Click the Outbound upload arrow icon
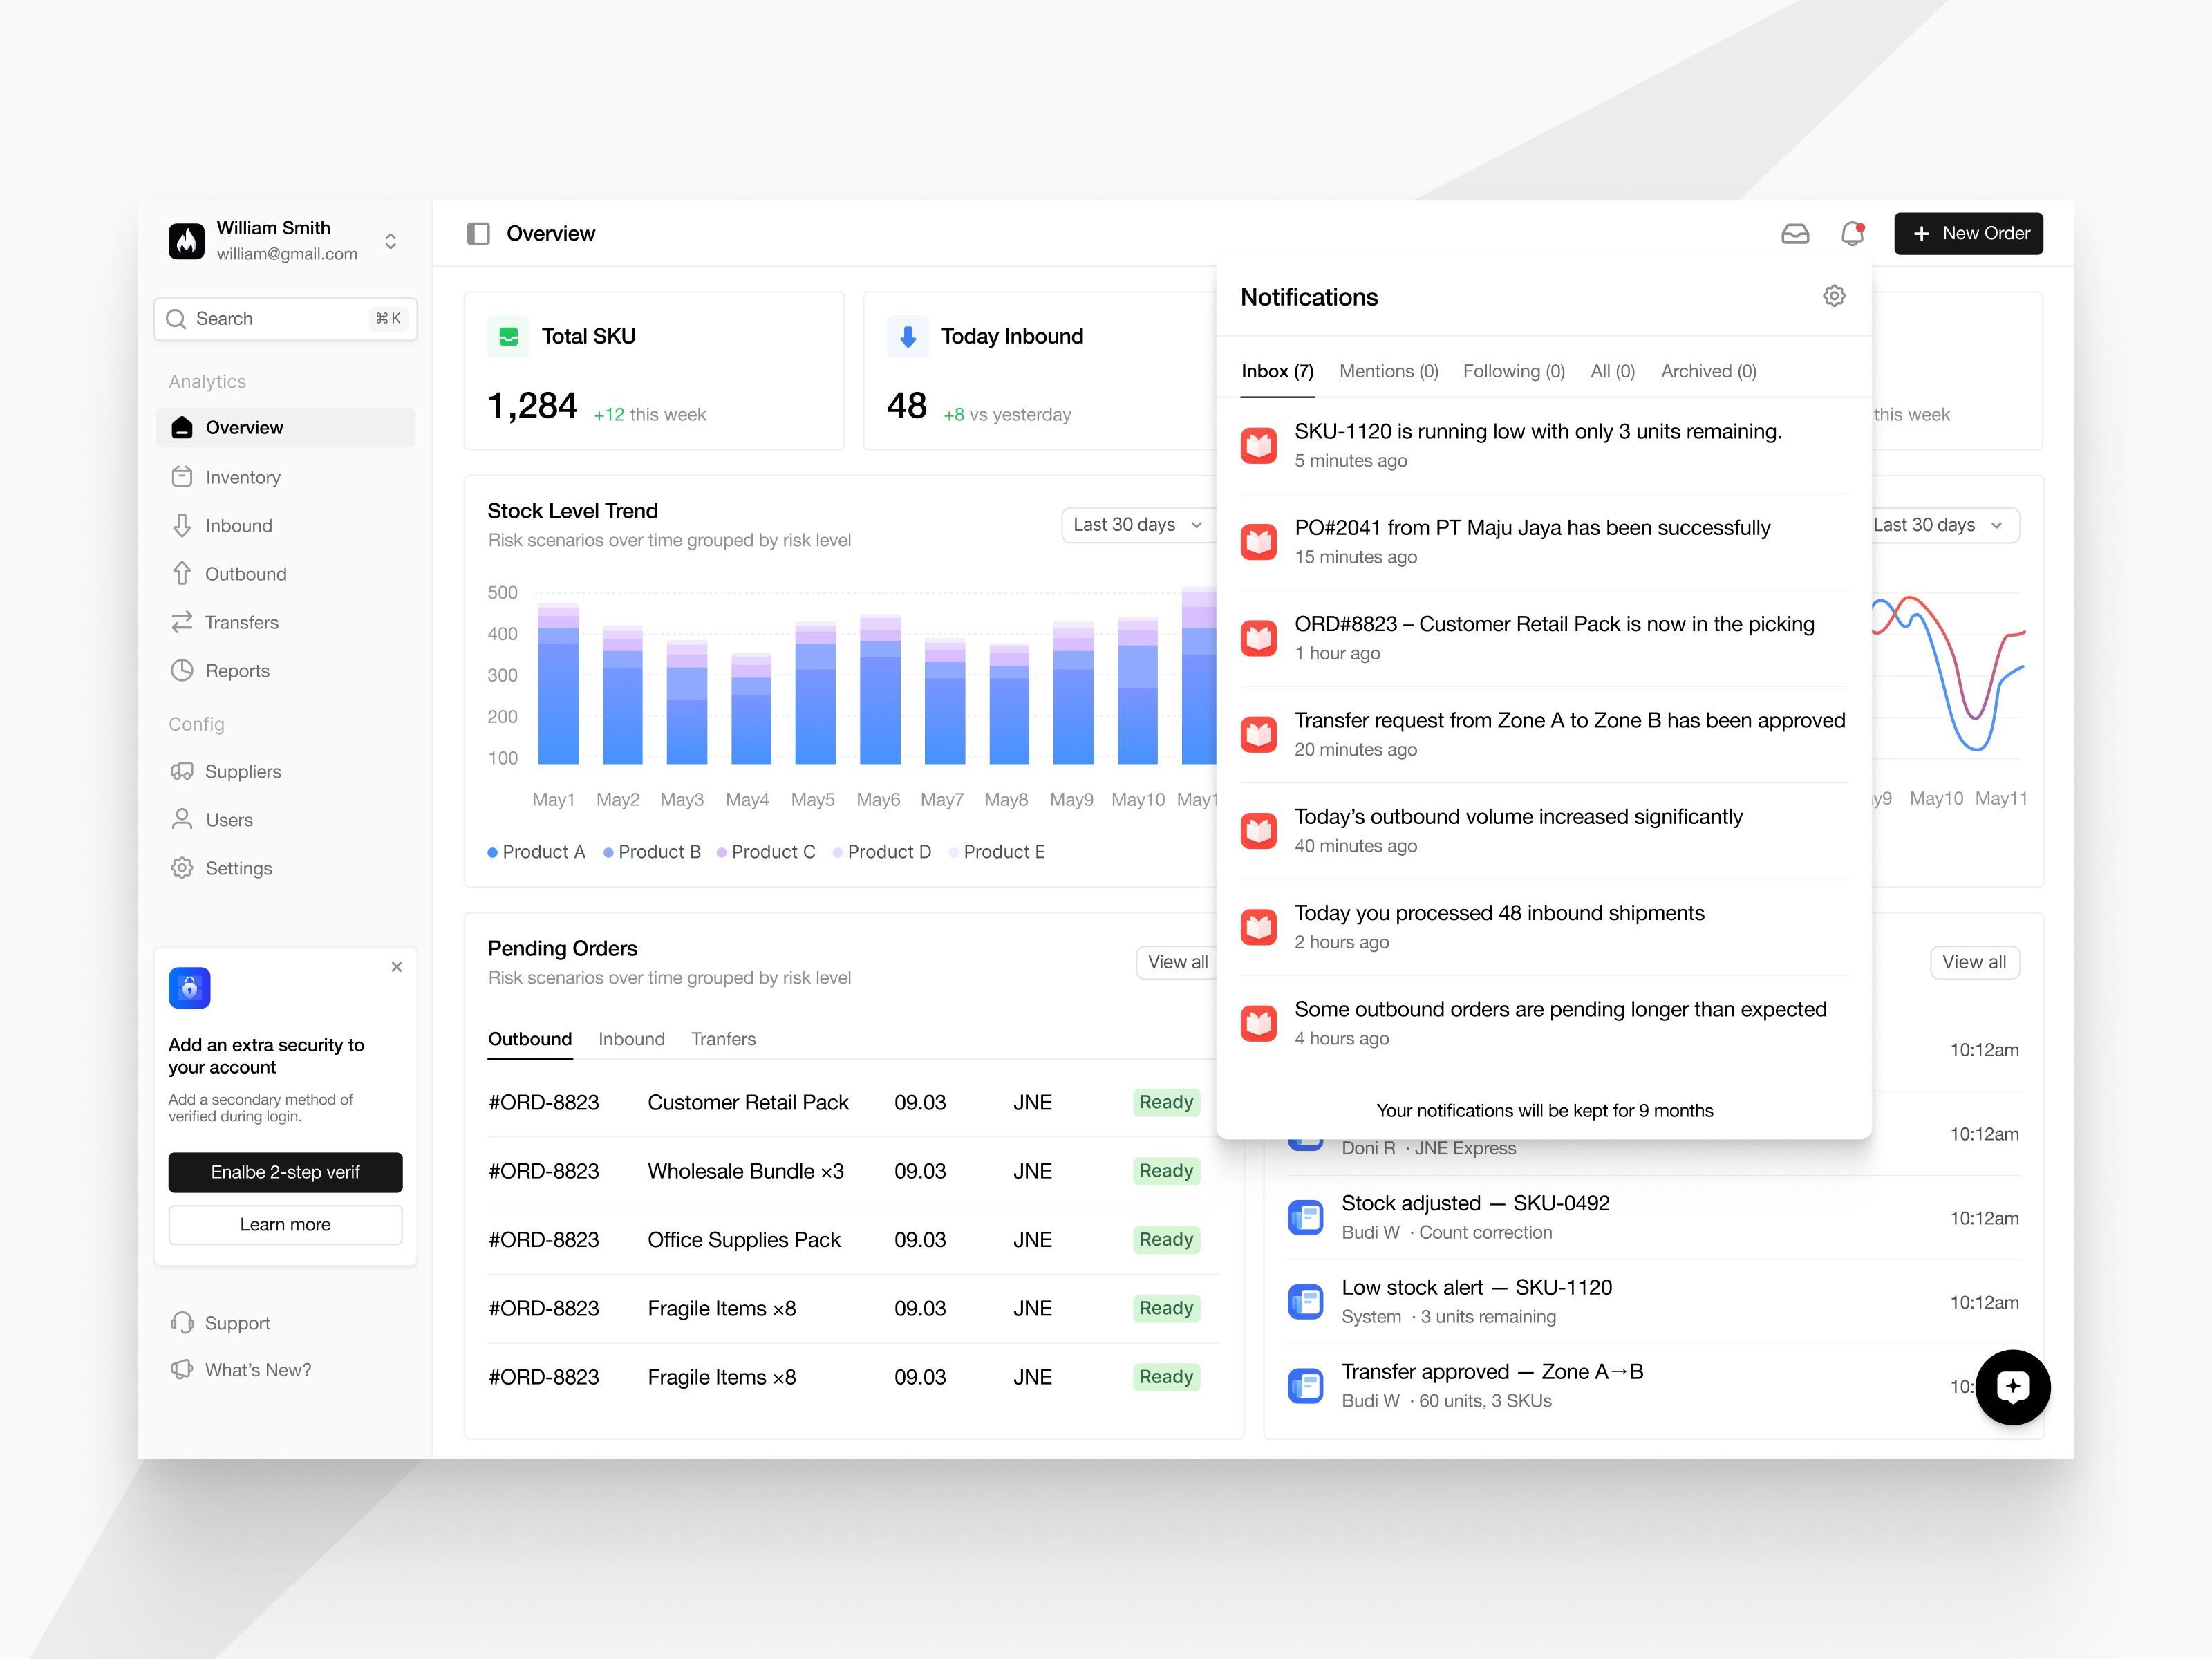The image size is (2212, 1659). point(181,573)
